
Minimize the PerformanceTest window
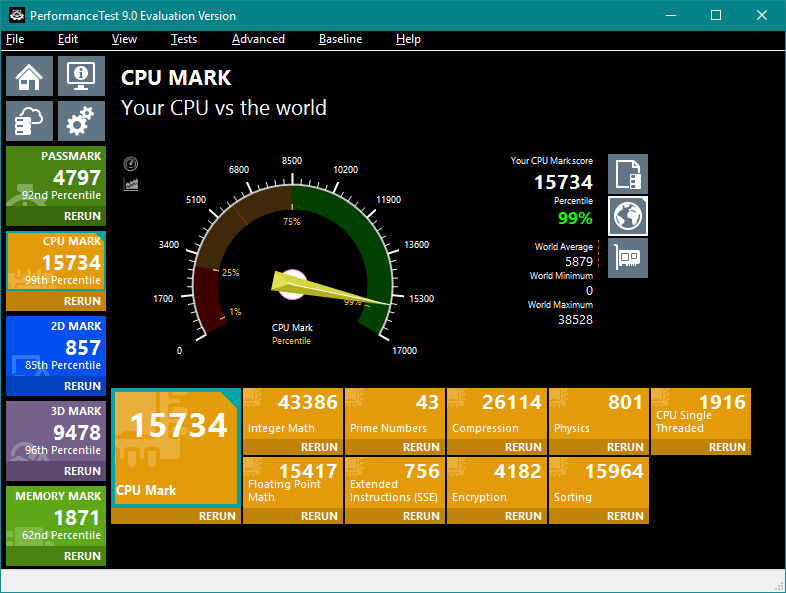(x=671, y=16)
